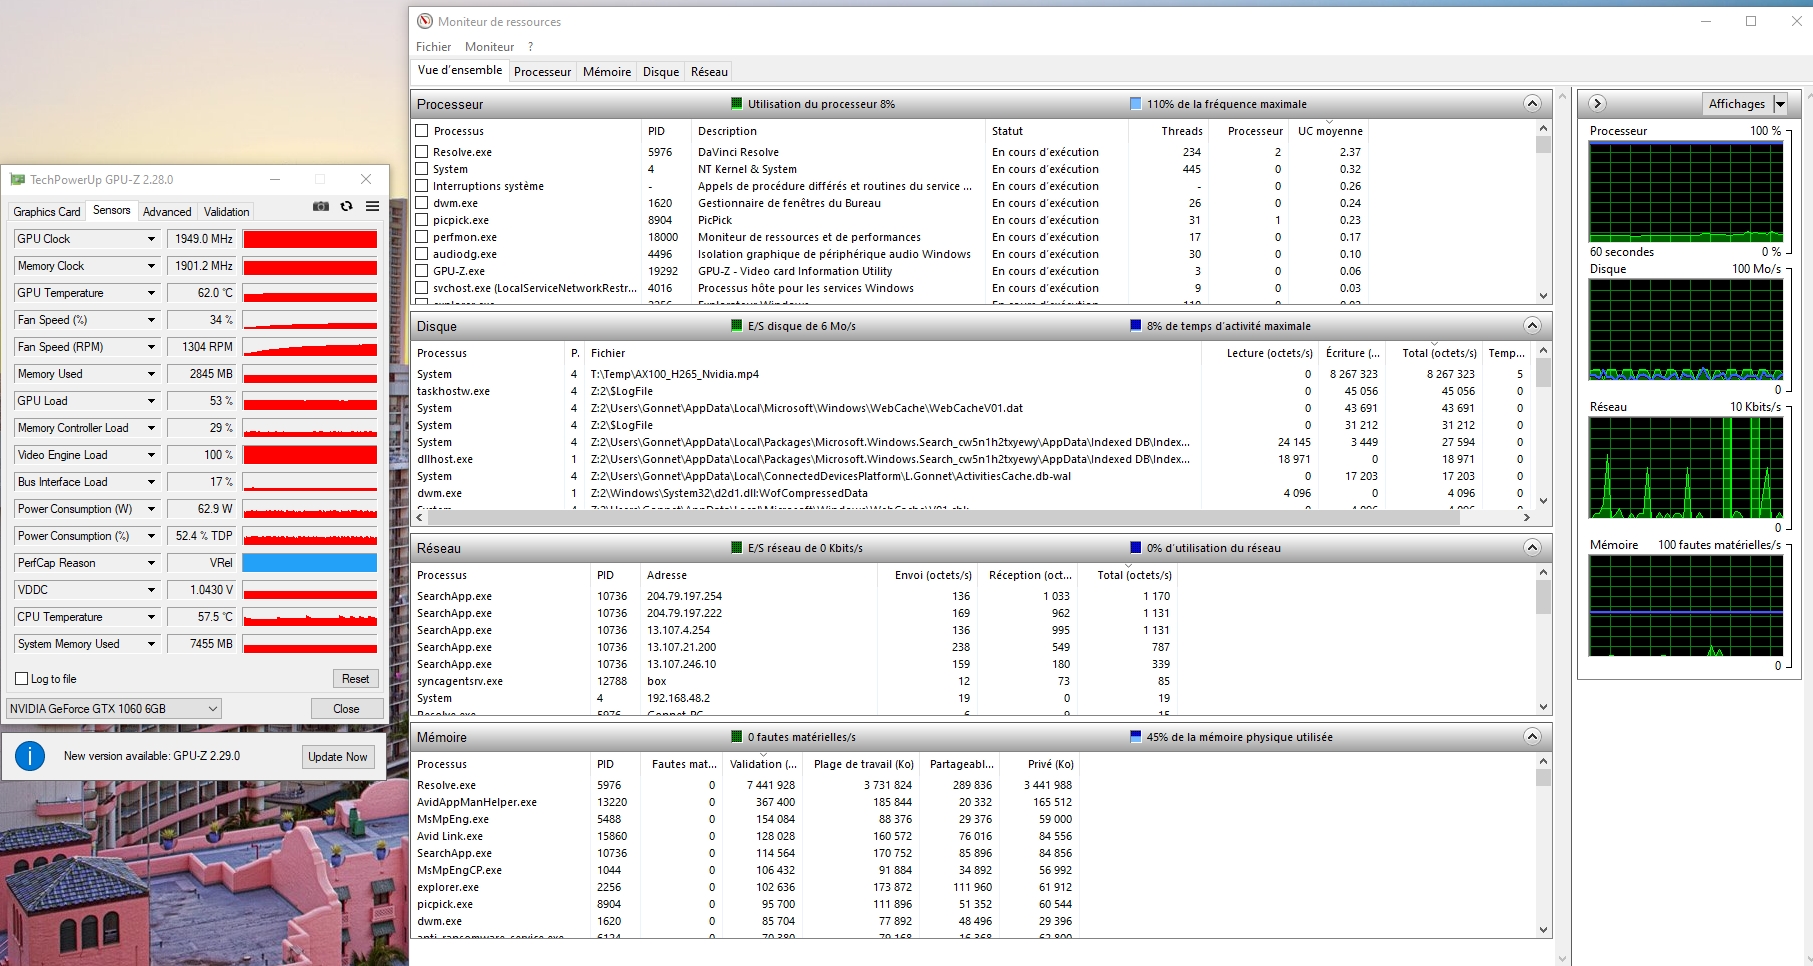Switch to GPU-Z Graphics Card tab
This screenshot has height=966, width=1813.
pyautogui.click(x=47, y=212)
